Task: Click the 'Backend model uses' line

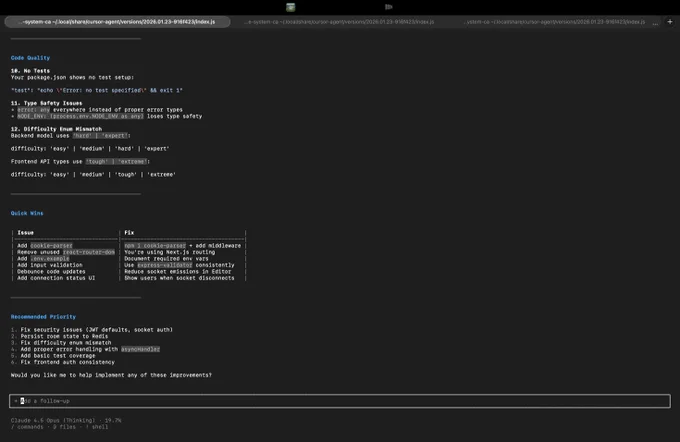Action: (x=71, y=135)
